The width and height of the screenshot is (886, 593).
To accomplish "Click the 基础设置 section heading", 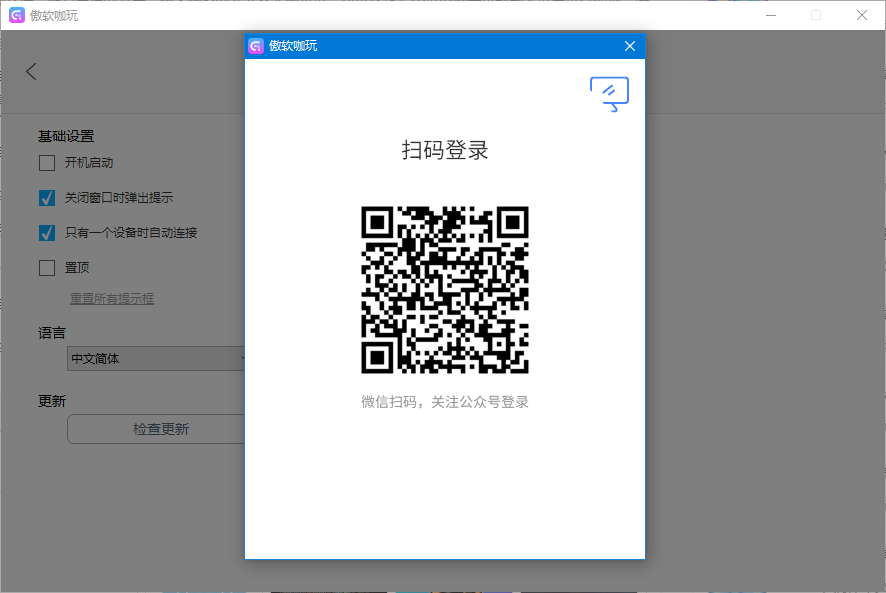I will [x=66, y=136].
